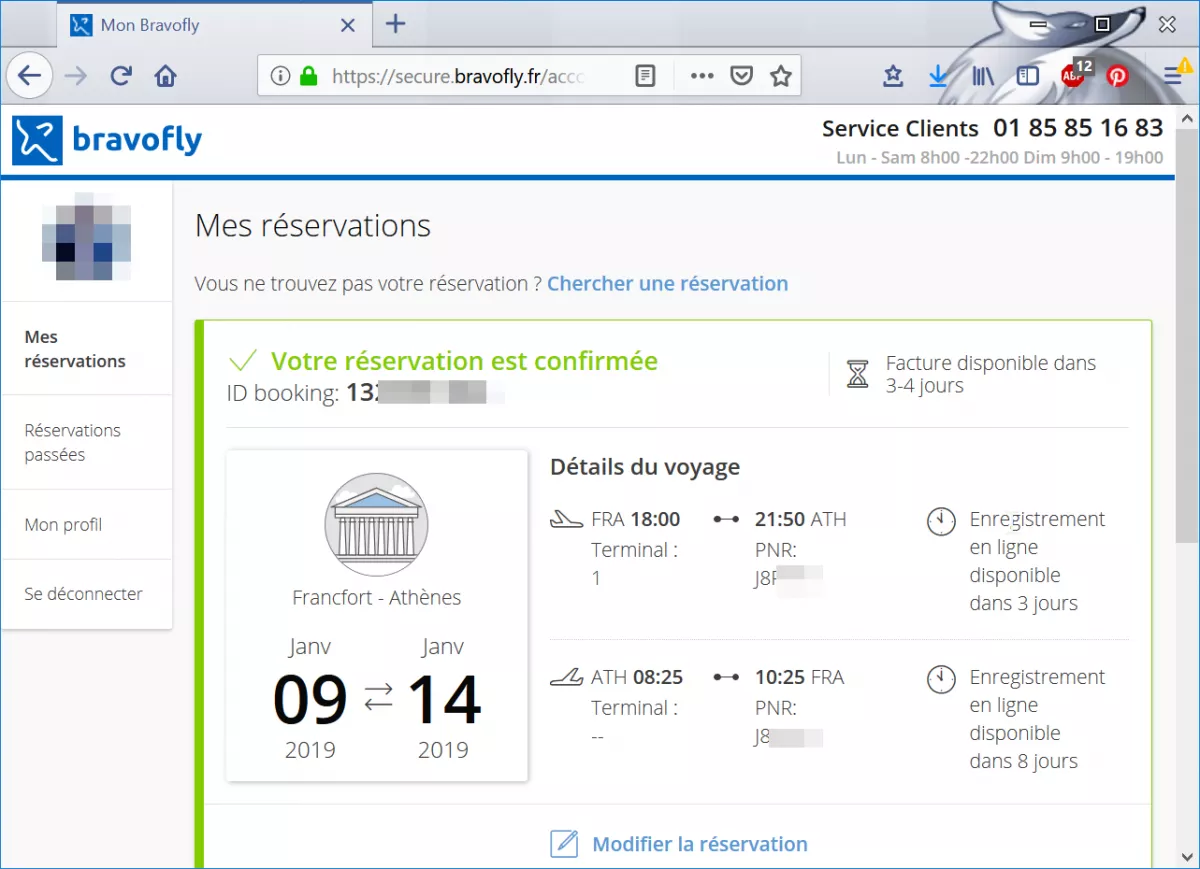Click the Facture disponible dans 3-4 jours text
The width and height of the screenshot is (1200, 869).
(991, 374)
